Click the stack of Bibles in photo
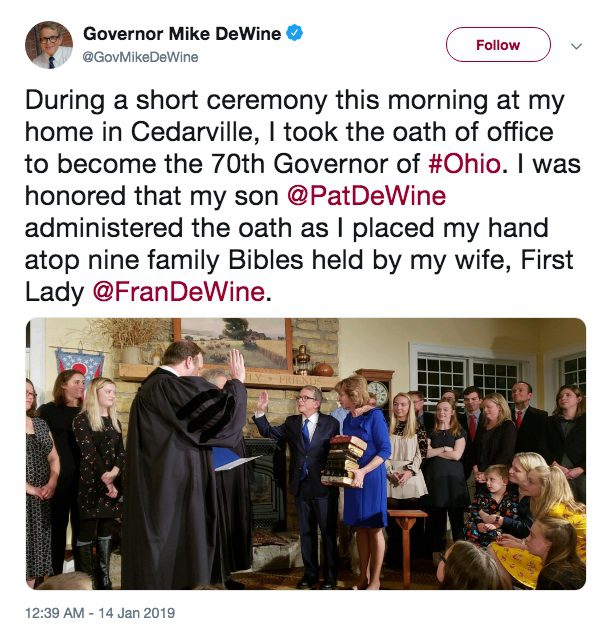Viewport: 611px width, 632px height. [x=344, y=460]
